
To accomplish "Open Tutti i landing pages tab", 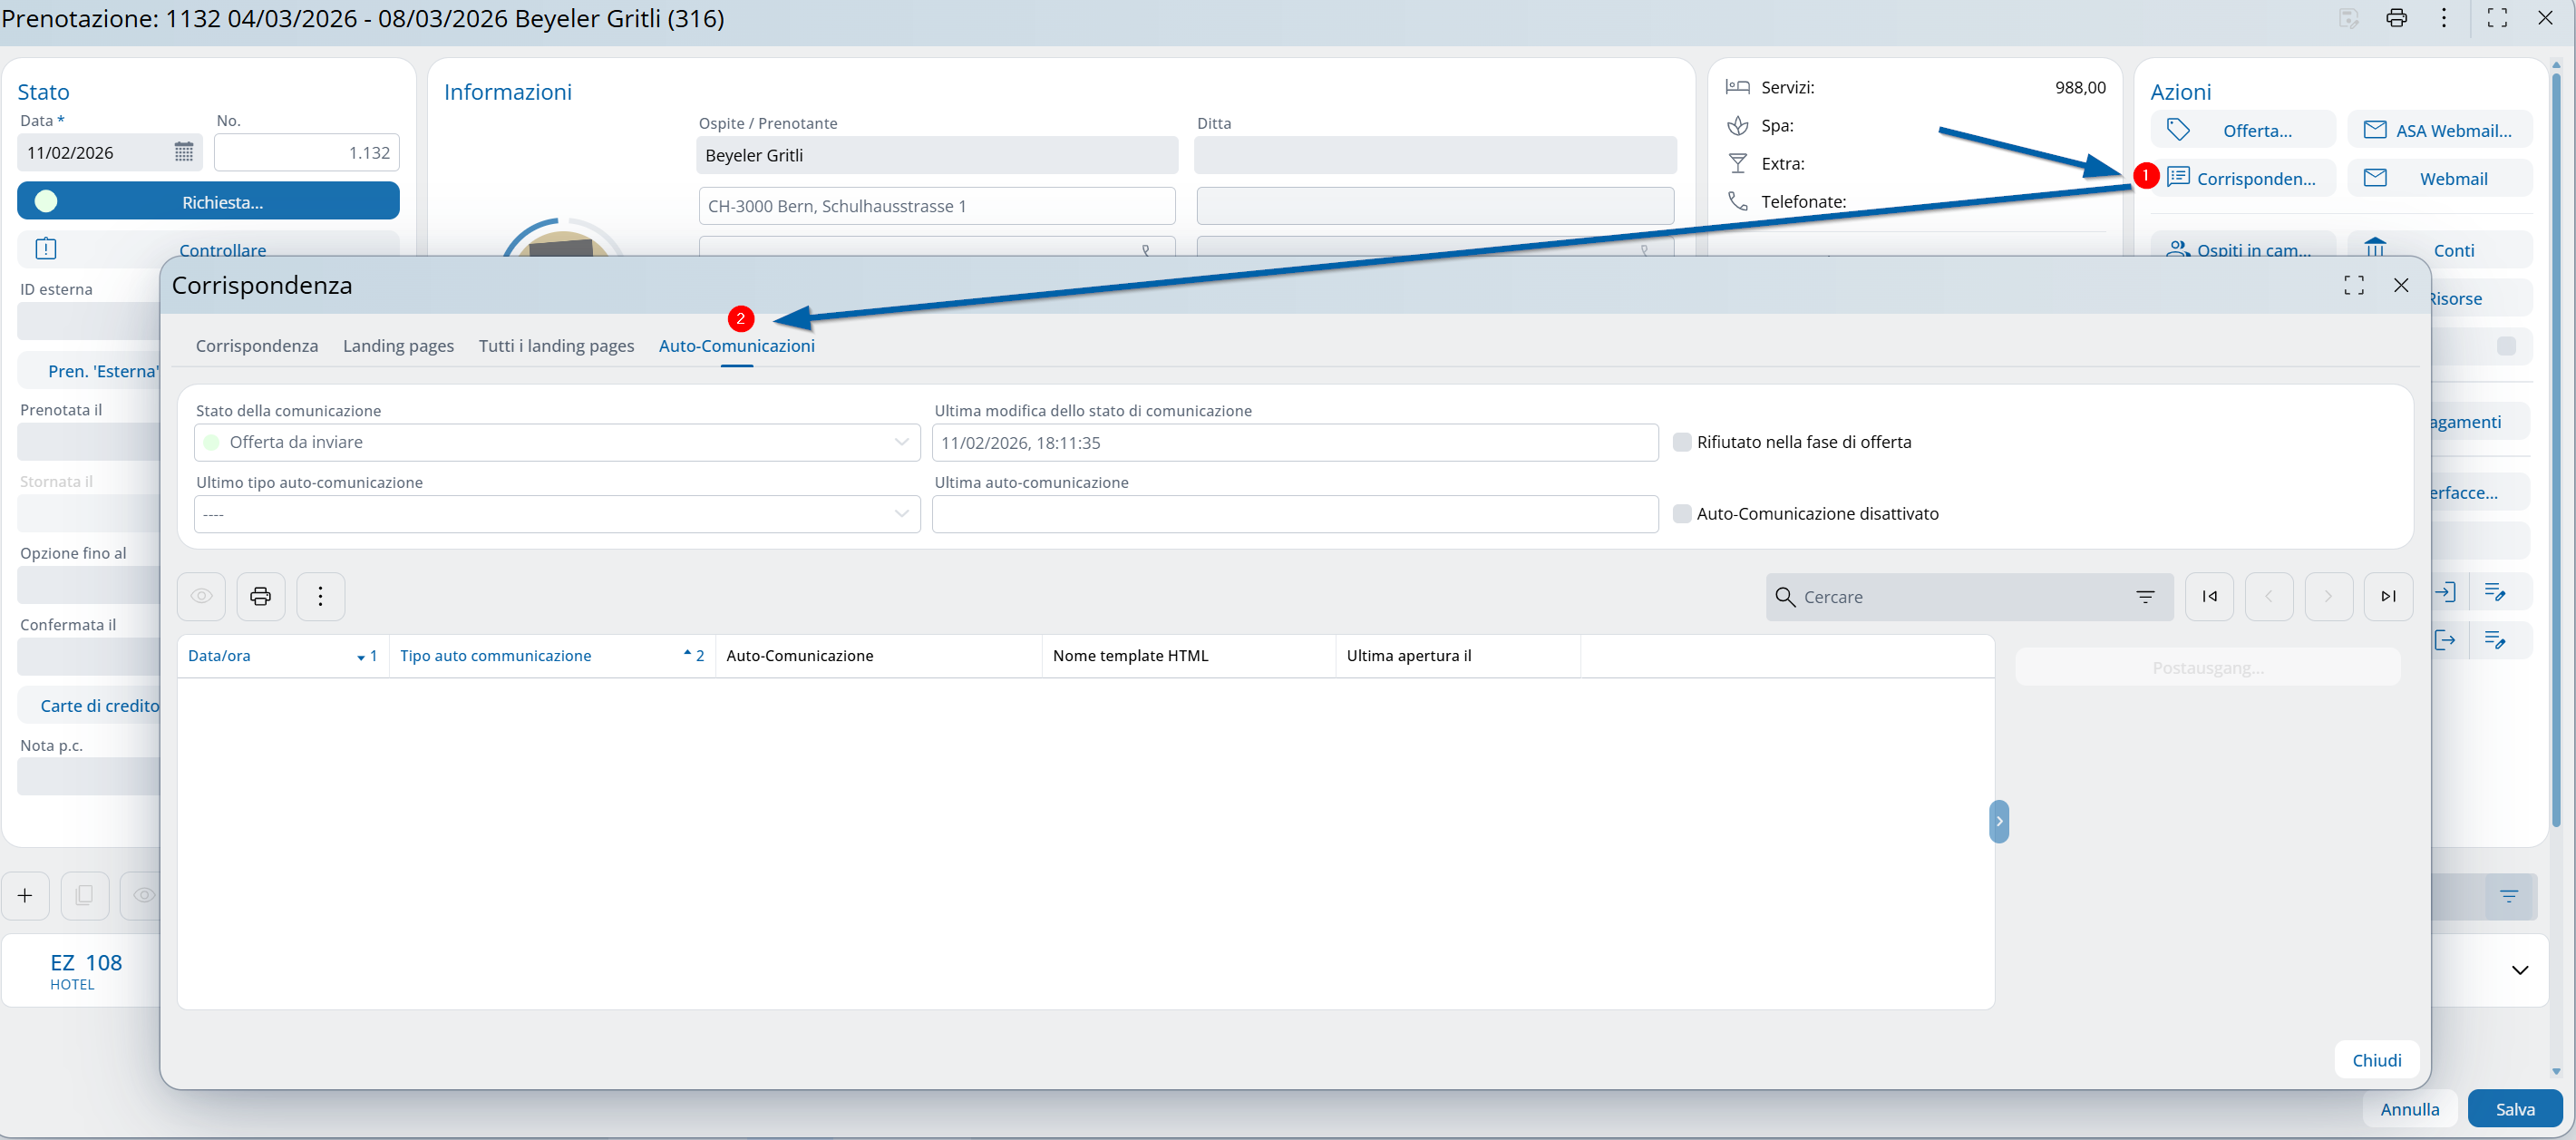I will [x=556, y=345].
